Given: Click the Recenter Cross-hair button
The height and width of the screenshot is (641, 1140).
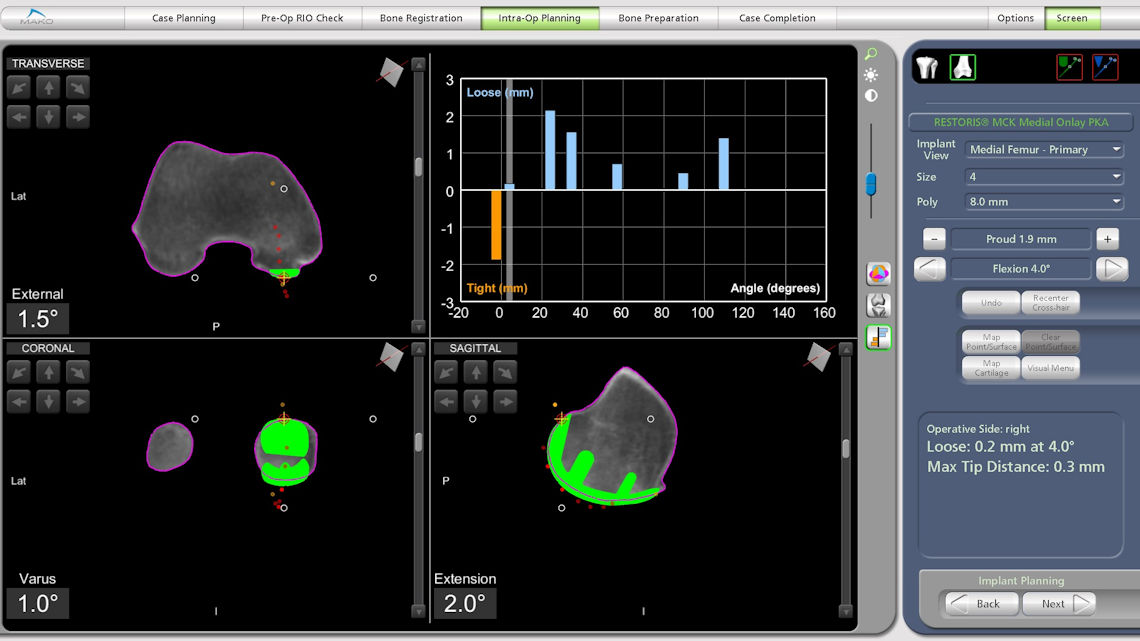Looking at the screenshot, I should coord(1051,303).
